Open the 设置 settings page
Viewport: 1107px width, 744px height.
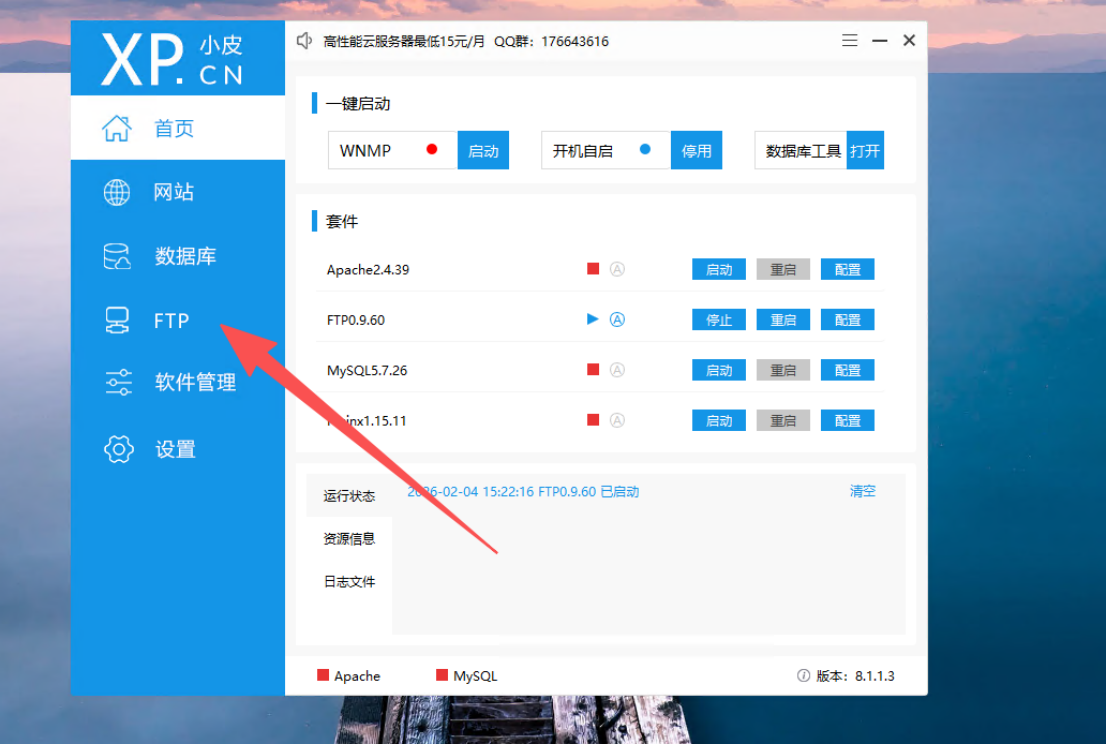(x=178, y=449)
